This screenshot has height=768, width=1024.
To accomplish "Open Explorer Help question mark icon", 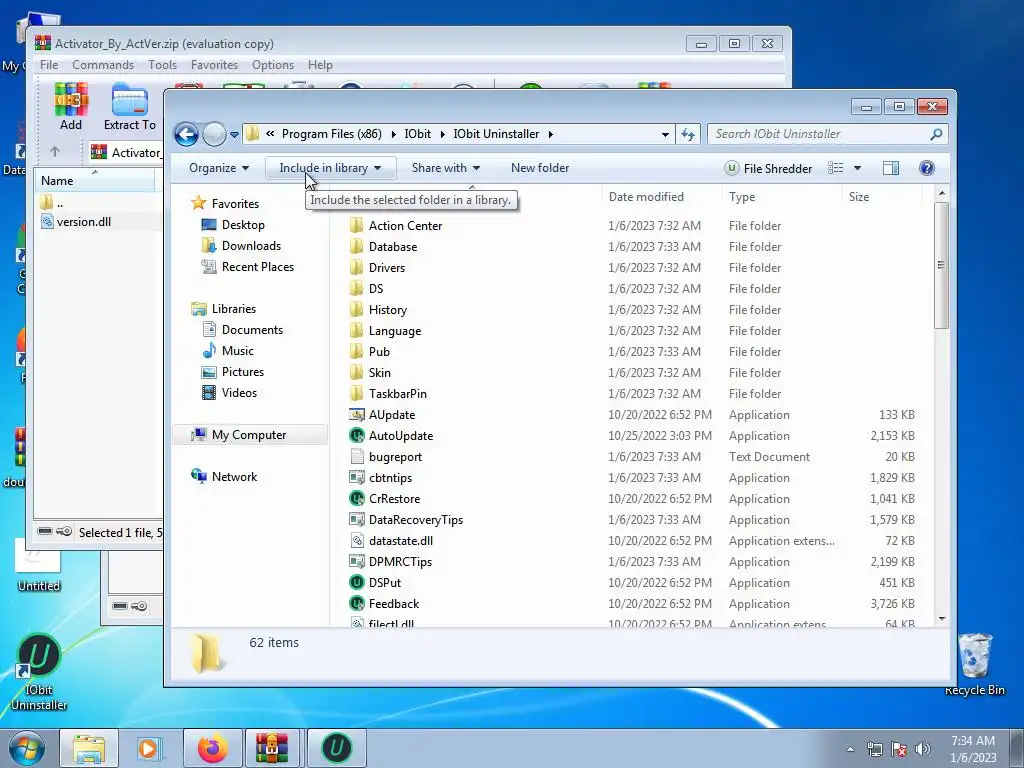I will (926, 168).
